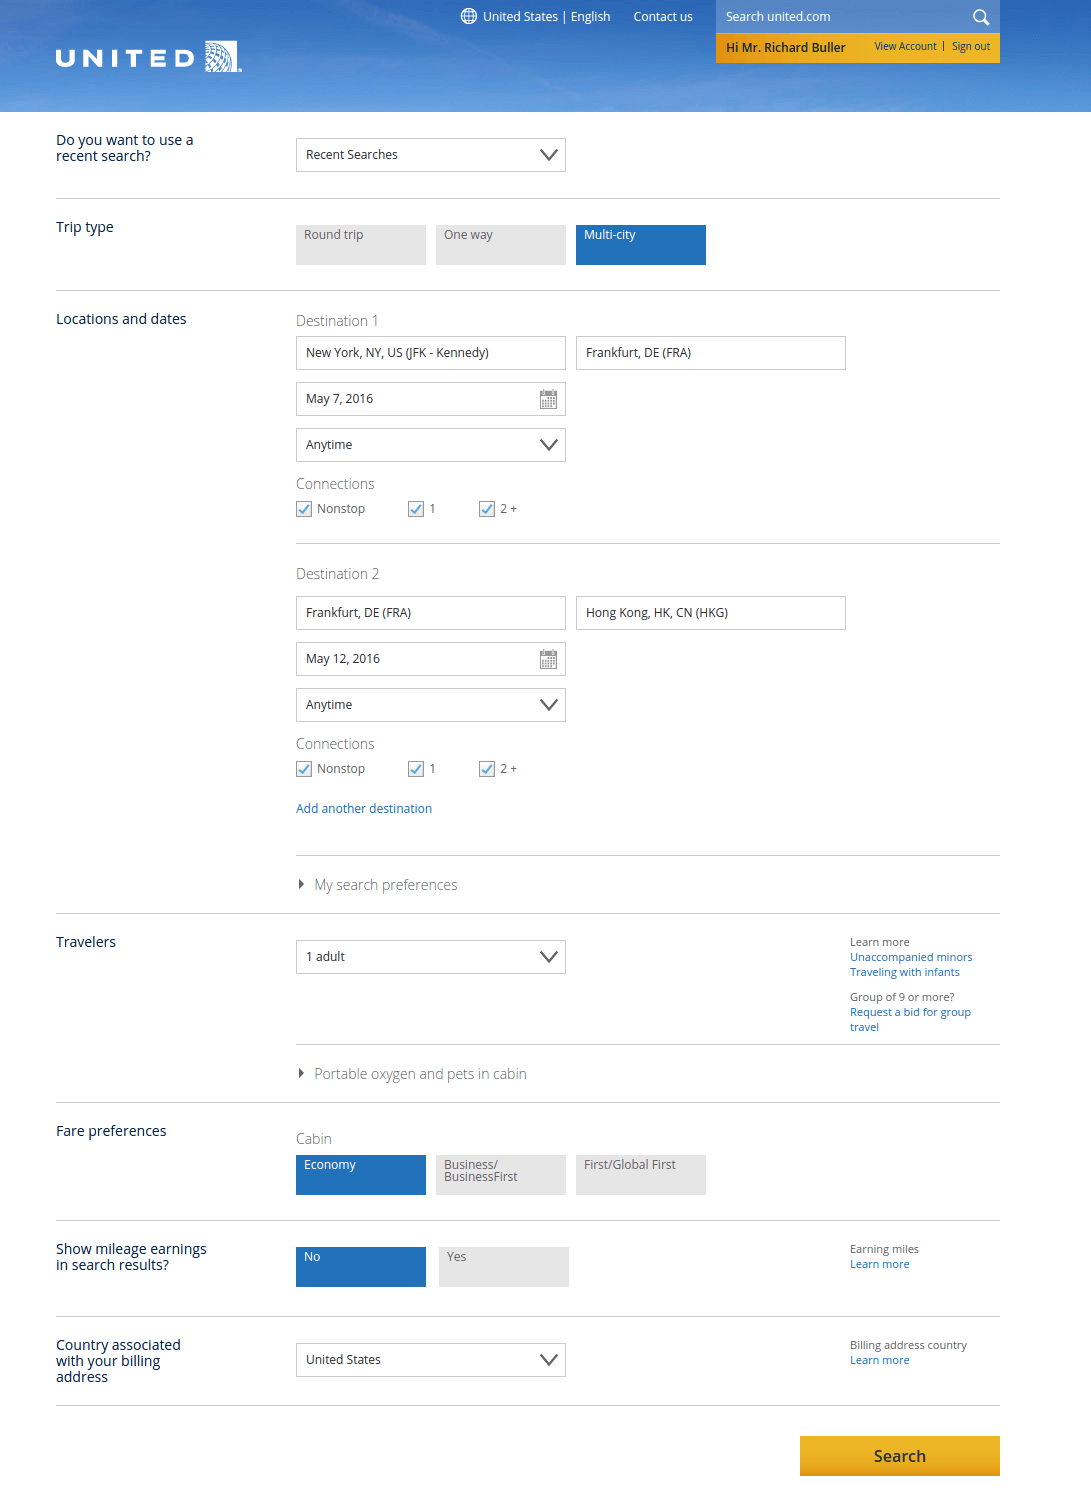Click Learn more under Billing address country
Screen dimensions: 1091x1495
pos(880,1360)
